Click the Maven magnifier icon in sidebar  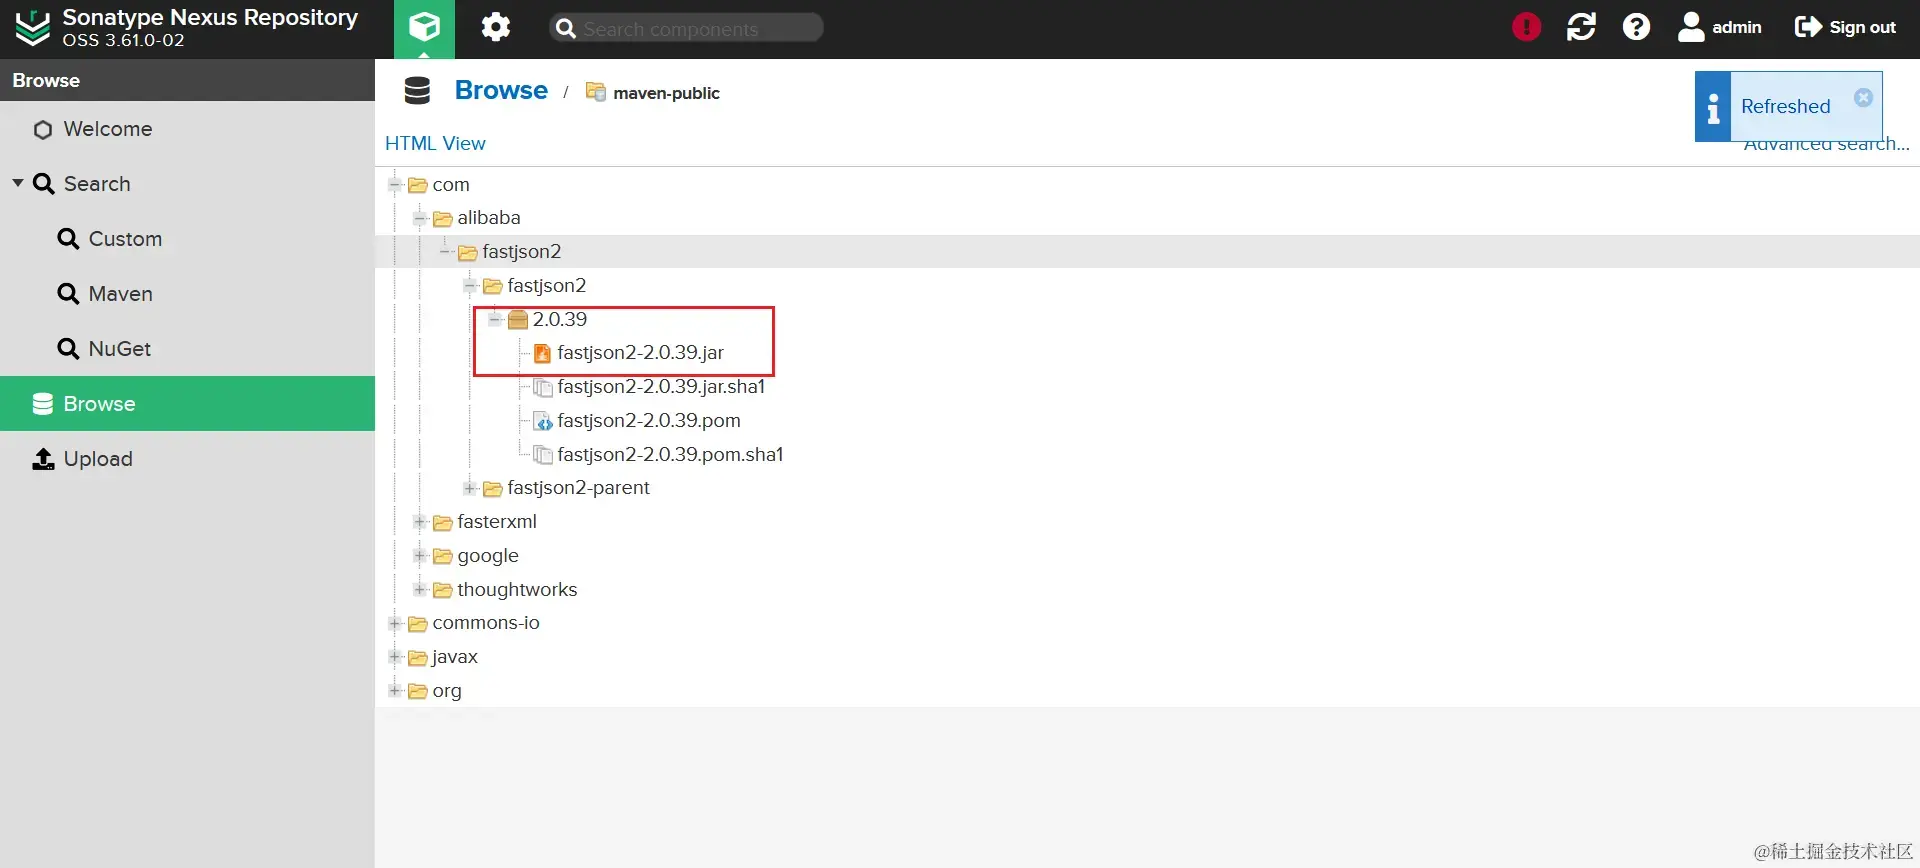[x=68, y=294]
